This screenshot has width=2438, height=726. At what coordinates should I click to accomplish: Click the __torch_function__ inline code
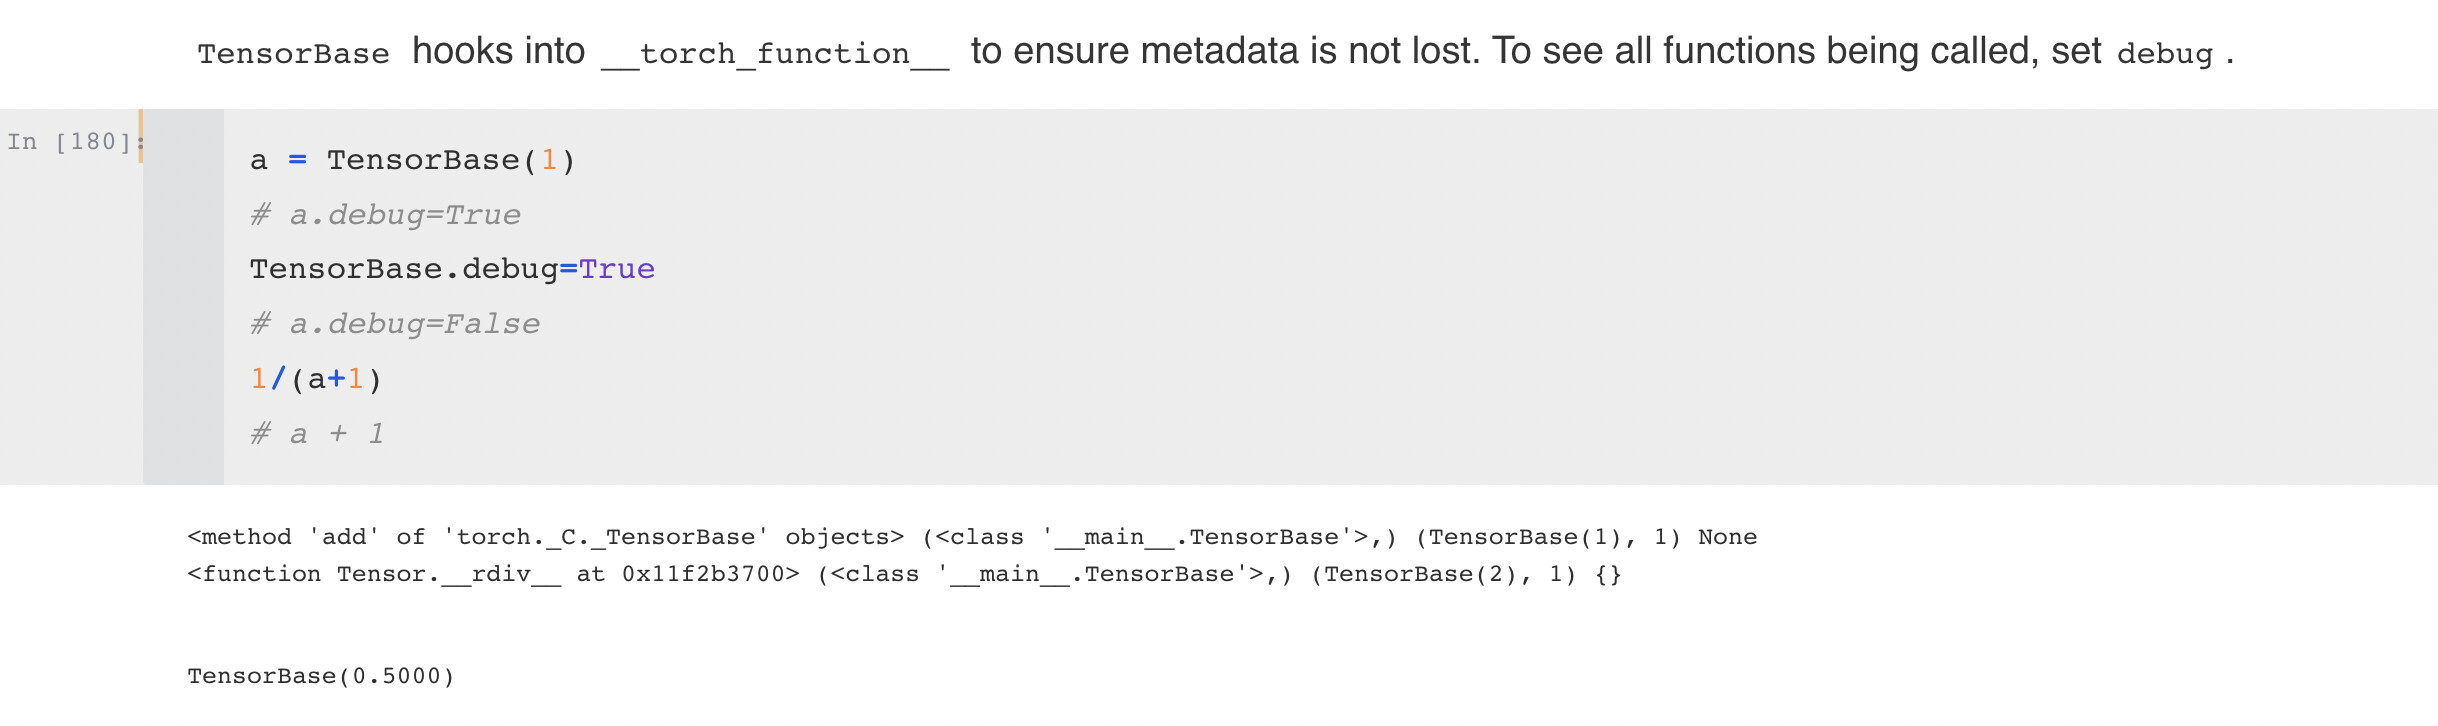point(774,54)
